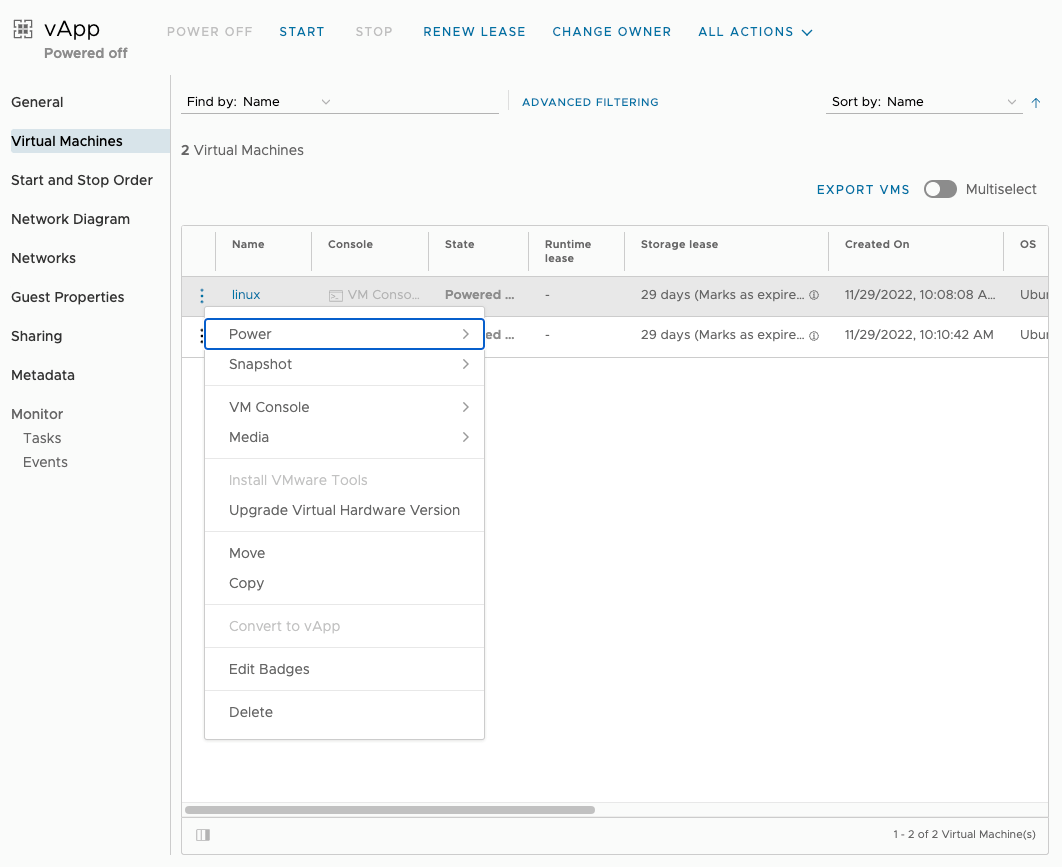Click the sort ascending arrow icon
This screenshot has height=867, width=1062.
click(1036, 102)
